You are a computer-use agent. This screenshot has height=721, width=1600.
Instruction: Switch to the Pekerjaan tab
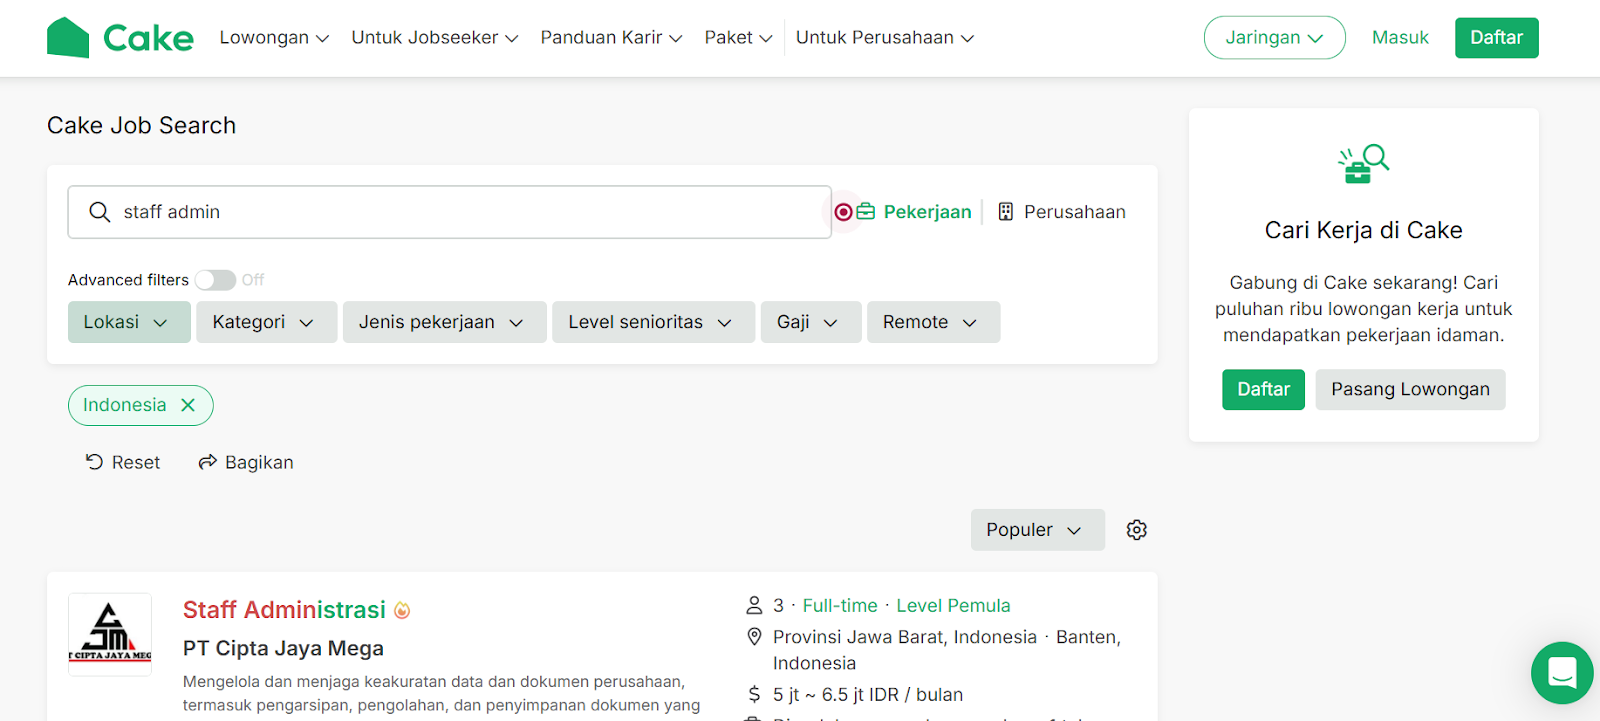pos(914,212)
